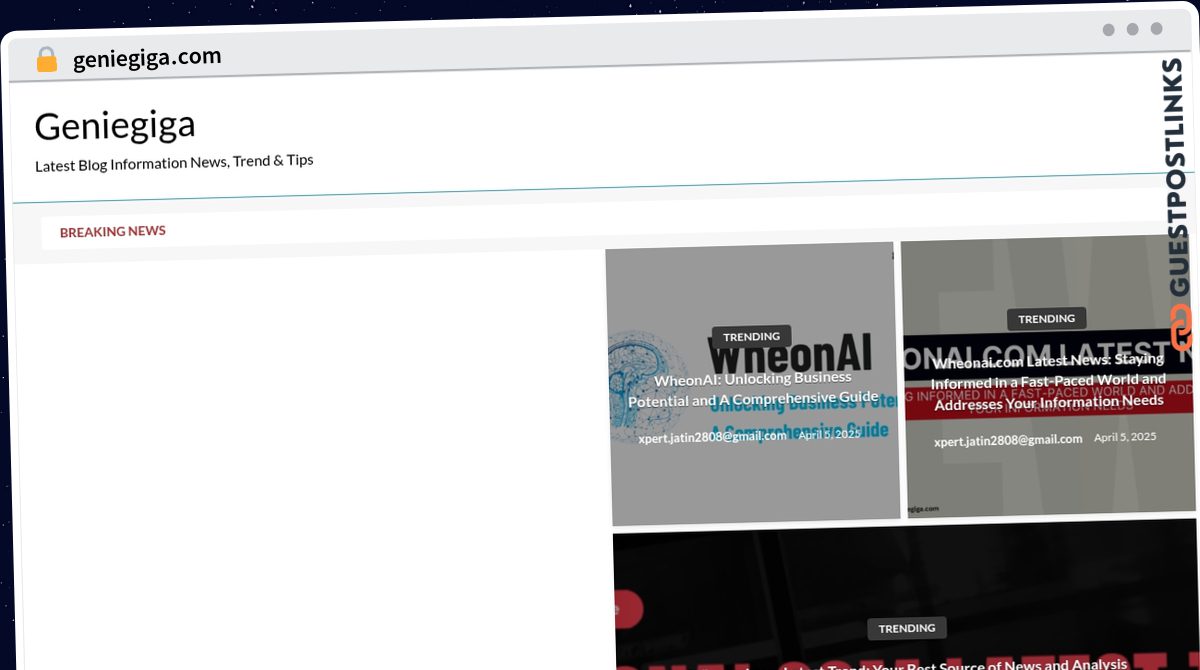This screenshot has width=1200, height=670.
Task: Click TRENDING badge on WheonAI Comprehensive Guide card
Action: pyautogui.click(x=751, y=337)
